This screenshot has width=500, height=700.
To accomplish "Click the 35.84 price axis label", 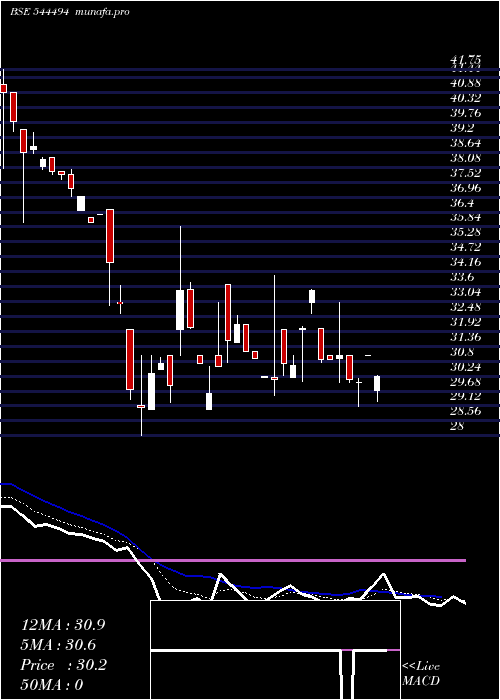I will click(466, 217).
